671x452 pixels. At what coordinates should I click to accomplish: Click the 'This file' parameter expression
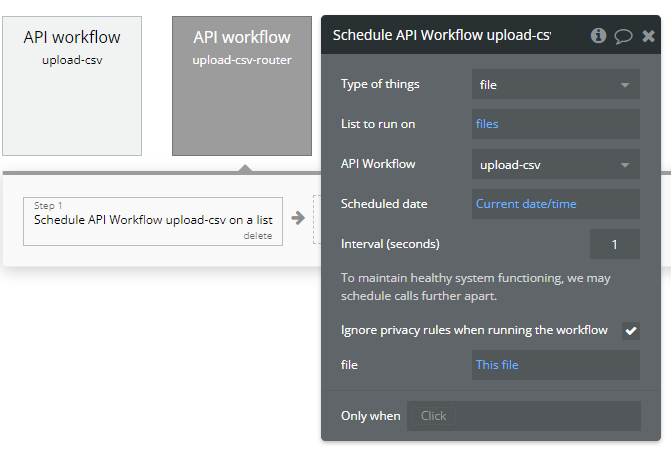click(x=497, y=365)
